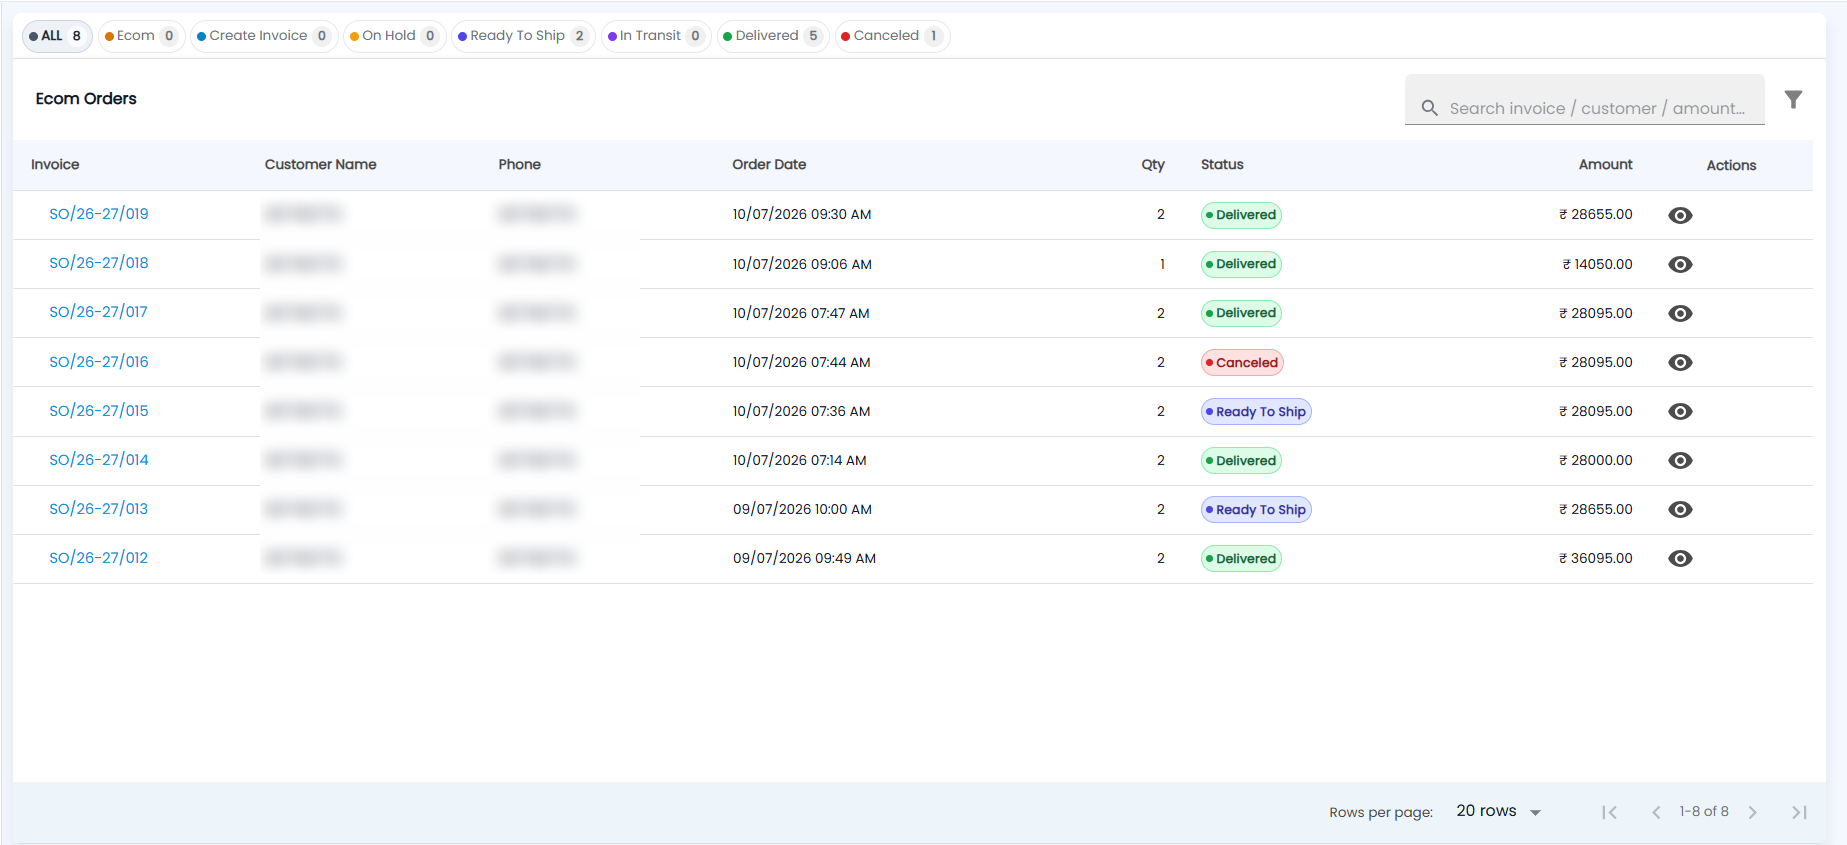The width and height of the screenshot is (1847, 845).
Task: View order SO/26-27/014 via eye icon
Action: click(x=1680, y=460)
